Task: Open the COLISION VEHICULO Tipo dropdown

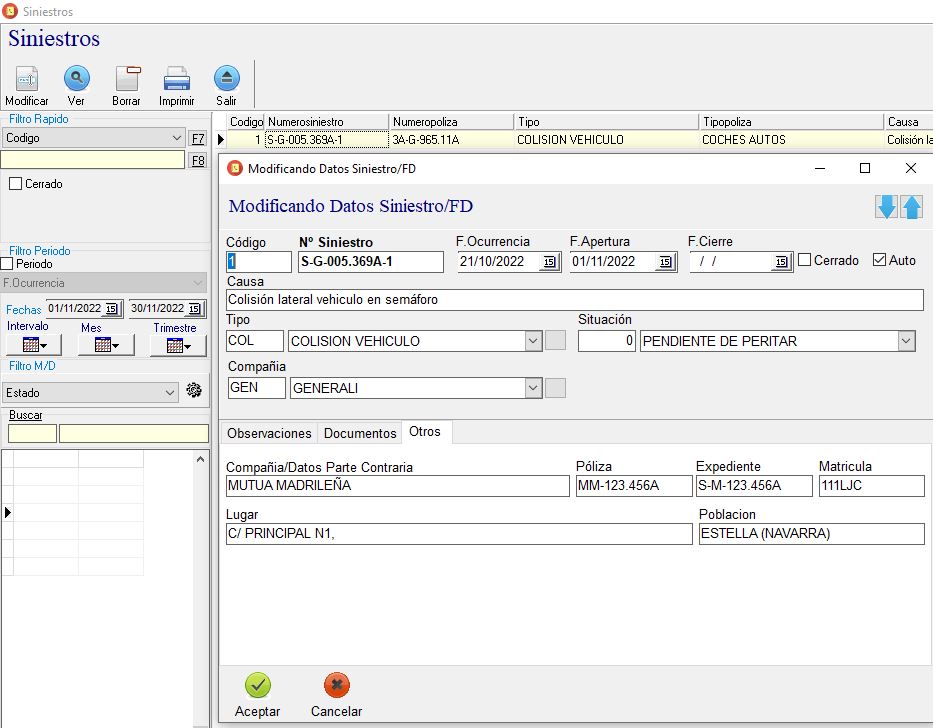Action: (533, 341)
